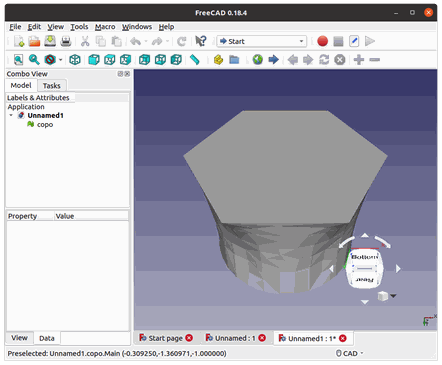The width and height of the screenshot is (442, 365).
Task: Open the undo history dropdown arrow
Action: 146,42
